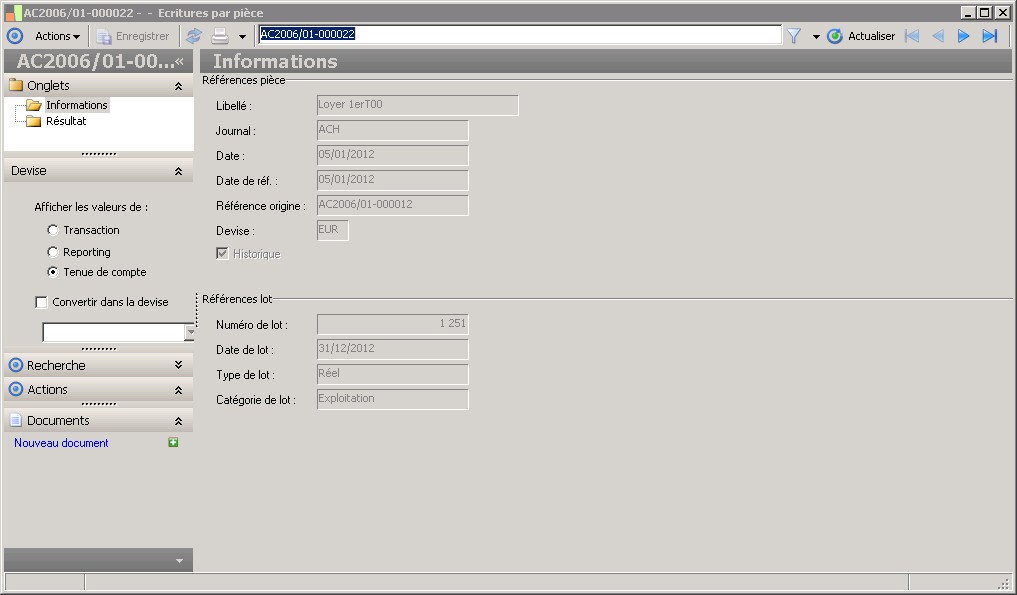Select the Reporting radio button

pos(53,252)
